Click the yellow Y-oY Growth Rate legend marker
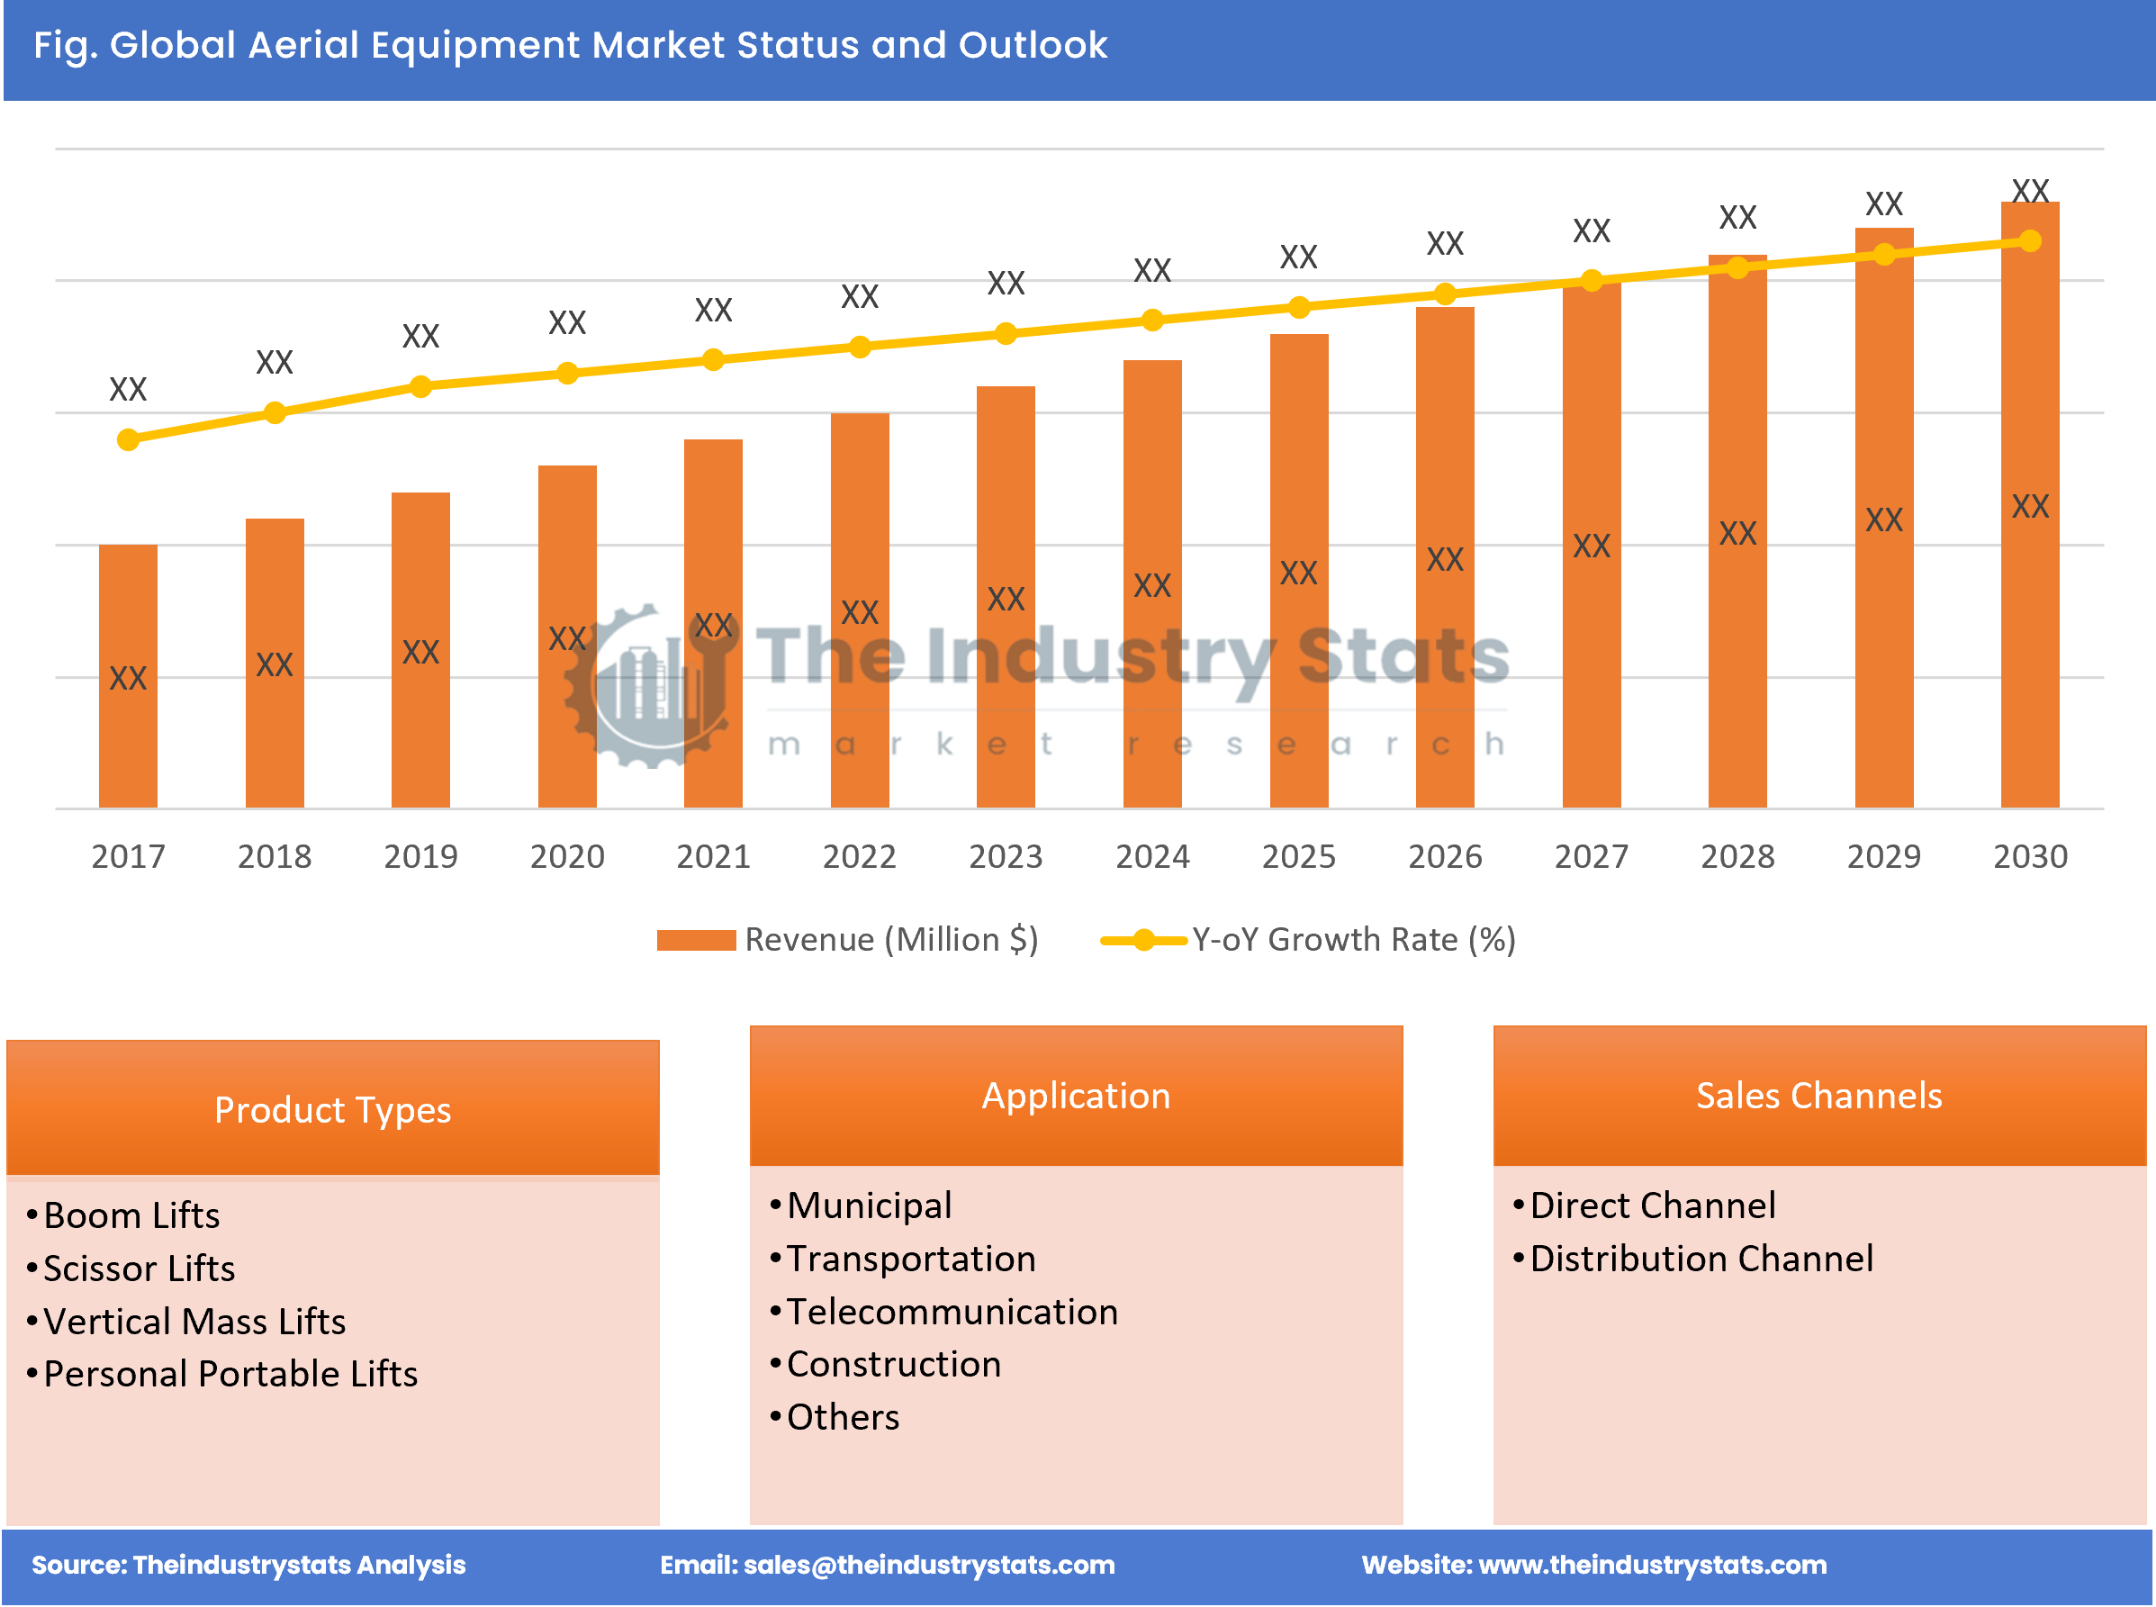Viewport: 2156px width, 1607px height. coord(1144,940)
